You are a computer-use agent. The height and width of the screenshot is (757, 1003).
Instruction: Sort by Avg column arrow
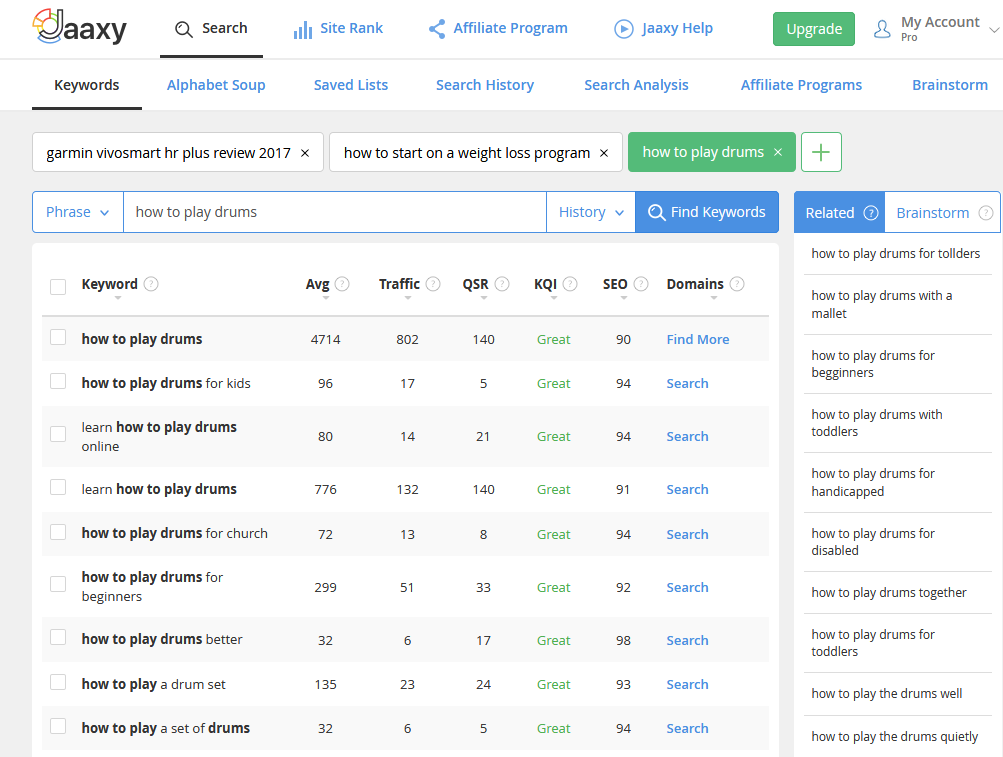pyautogui.click(x=326, y=298)
